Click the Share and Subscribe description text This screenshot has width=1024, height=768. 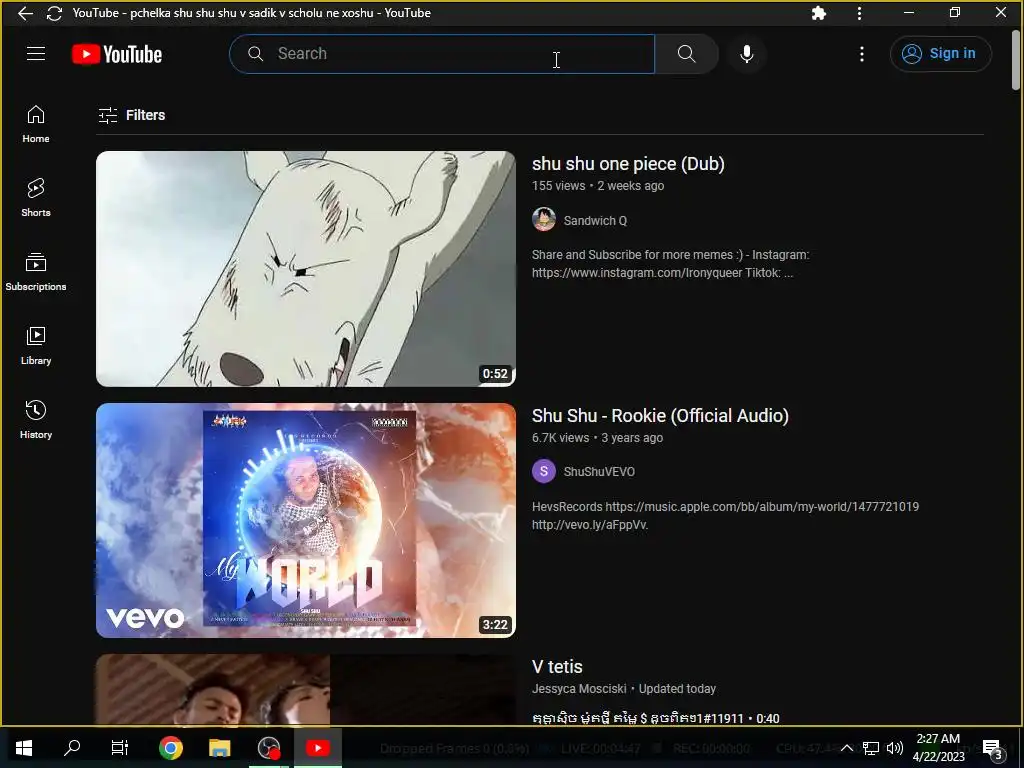tap(670, 264)
